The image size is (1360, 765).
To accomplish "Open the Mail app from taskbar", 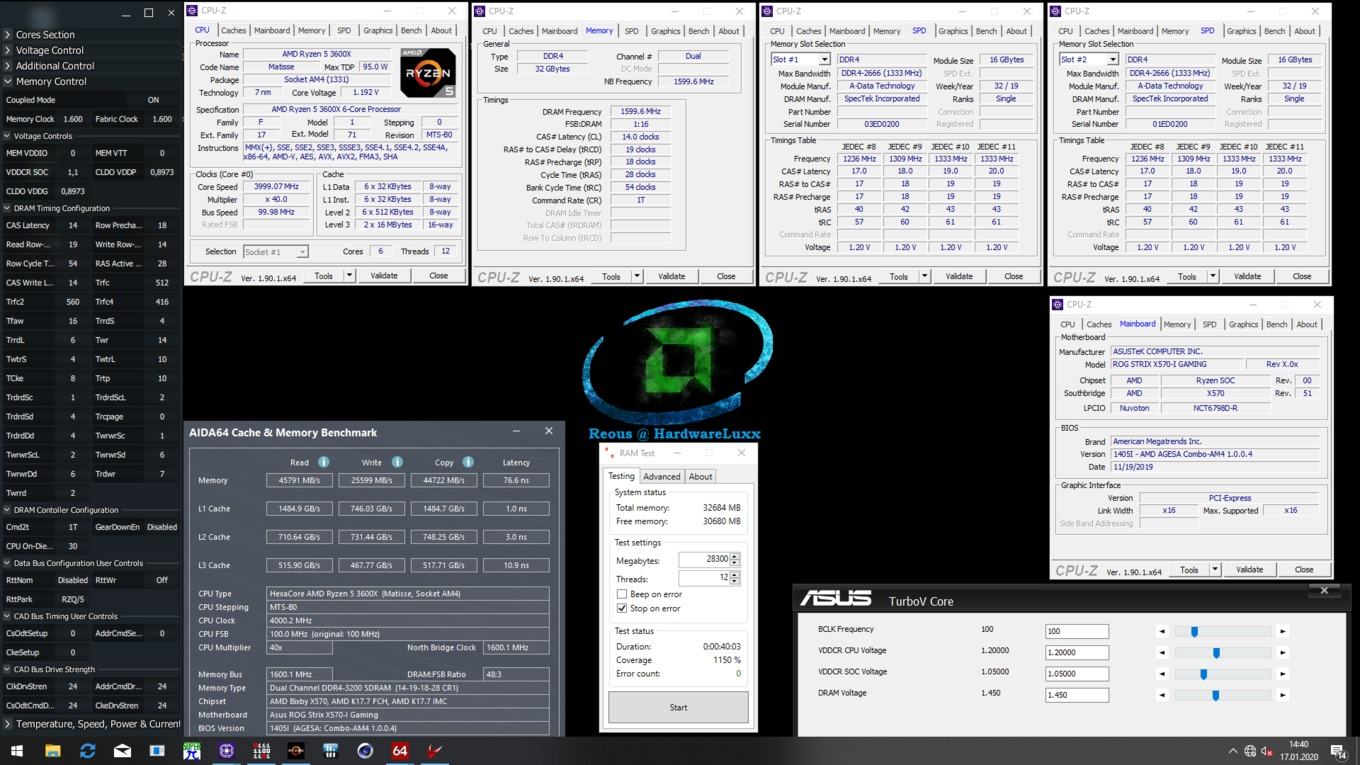I will (x=122, y=750).
